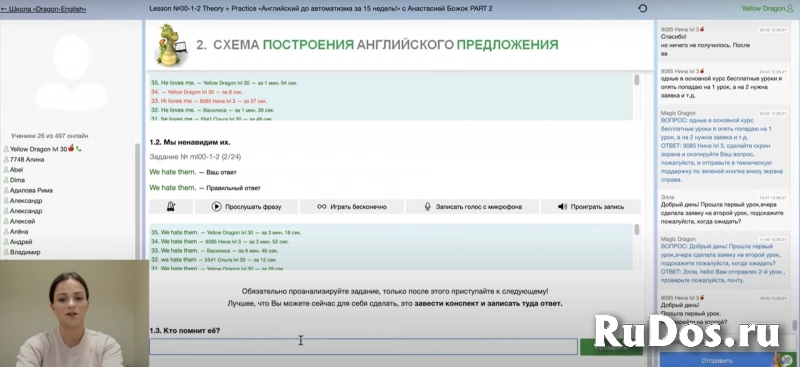Click the metronome icon button
Screen dimensions: 800x367
171,207
